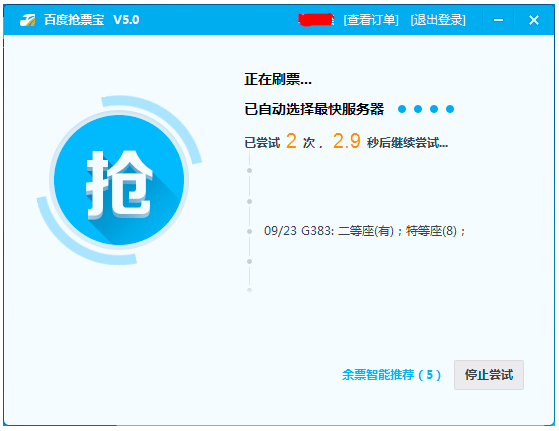Click the Baidu ticket app logo icon
This screenshot has width=559, height=431.
(x=27, y=20)
